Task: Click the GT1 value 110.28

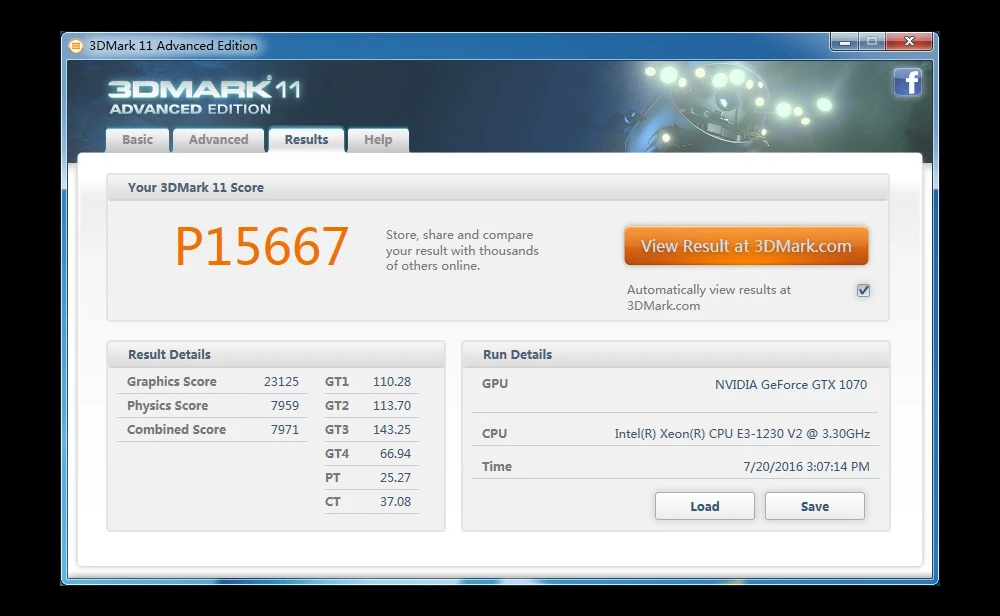Action: [x=392, y=382]
